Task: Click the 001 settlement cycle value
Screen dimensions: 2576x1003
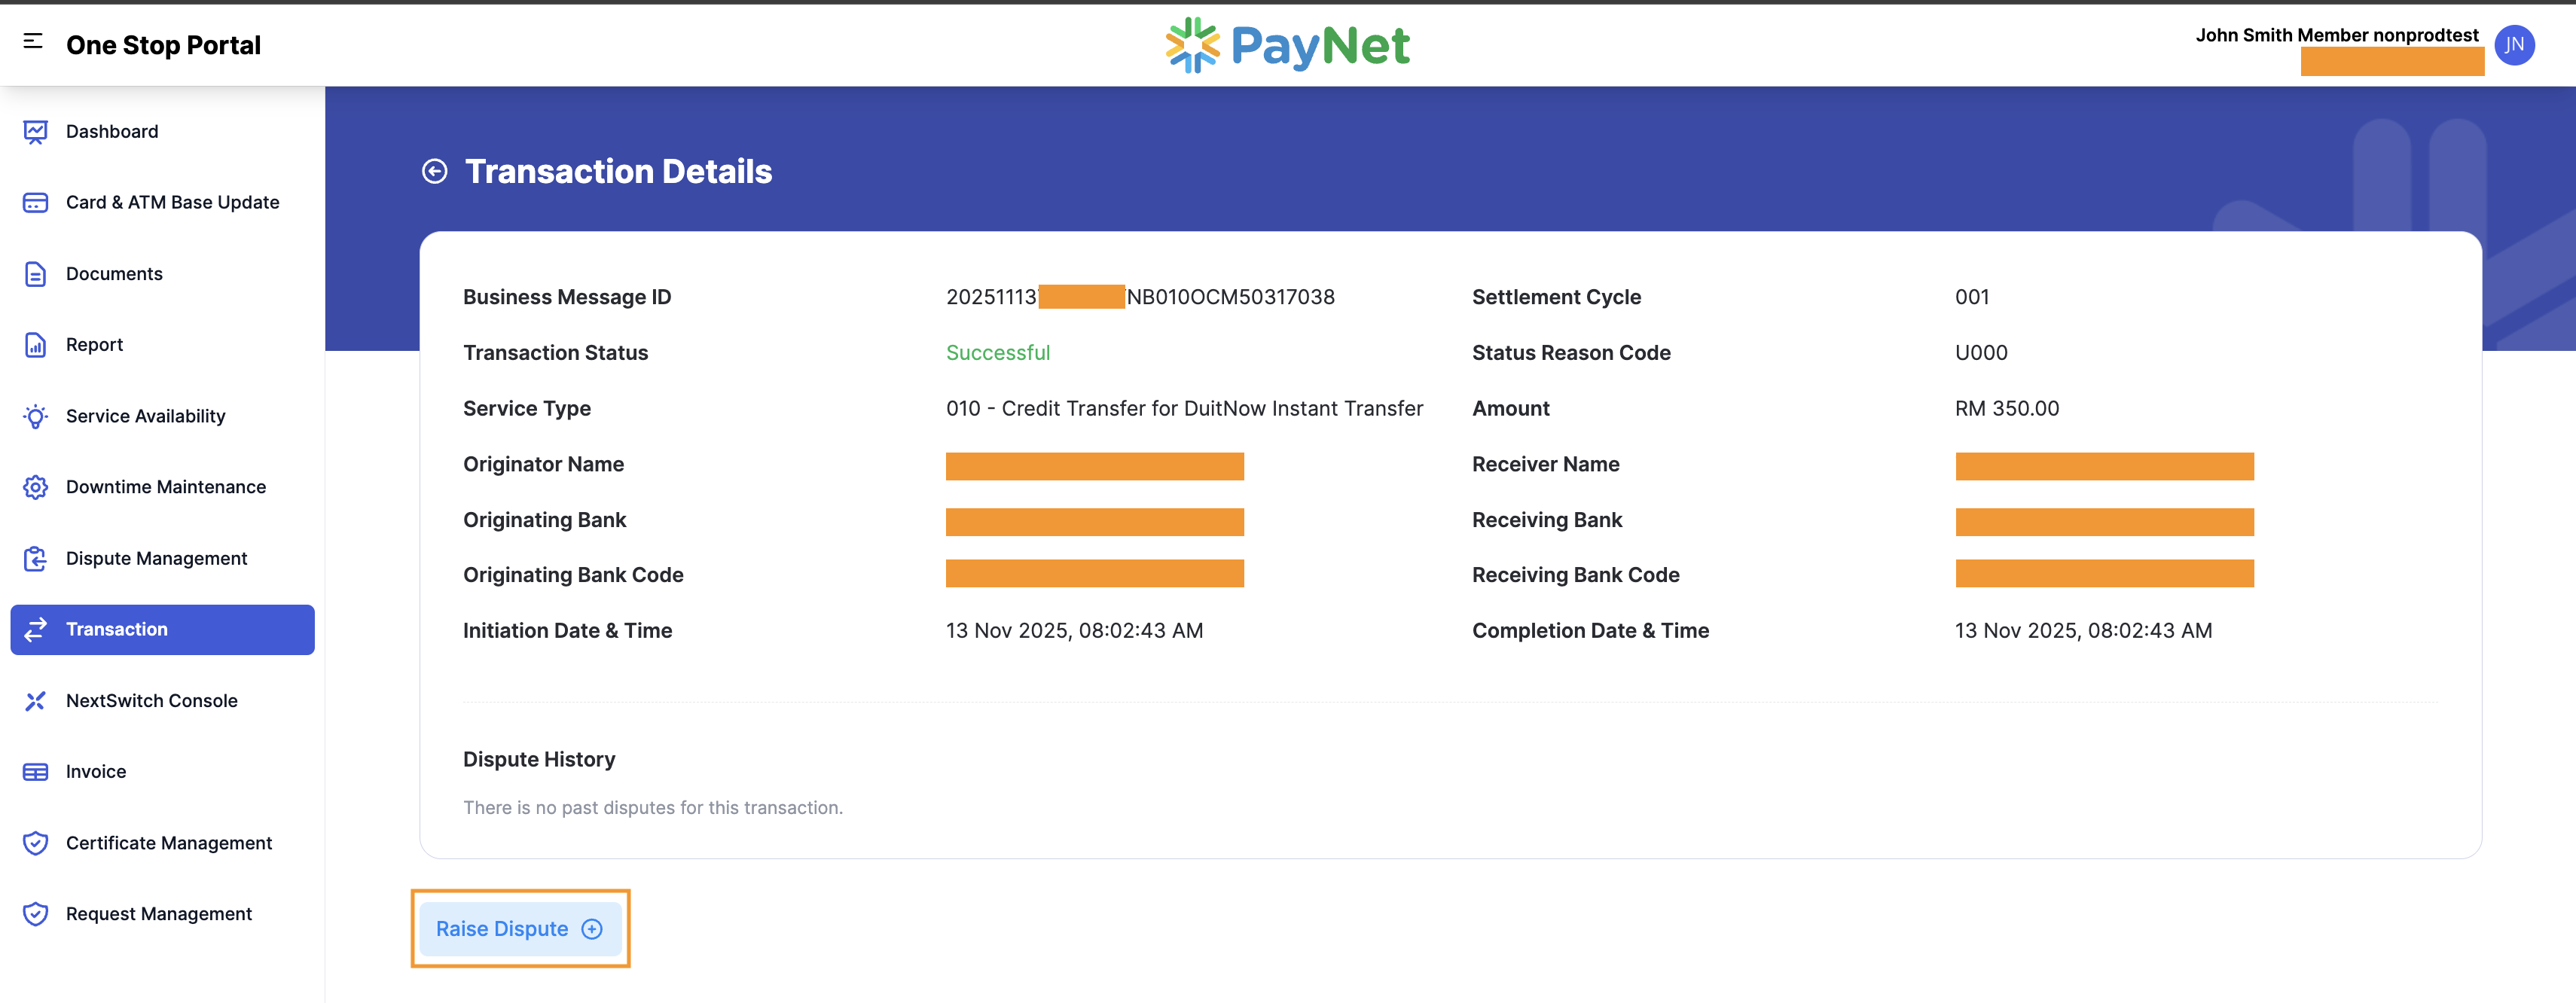Action: tap(1971, 297)
